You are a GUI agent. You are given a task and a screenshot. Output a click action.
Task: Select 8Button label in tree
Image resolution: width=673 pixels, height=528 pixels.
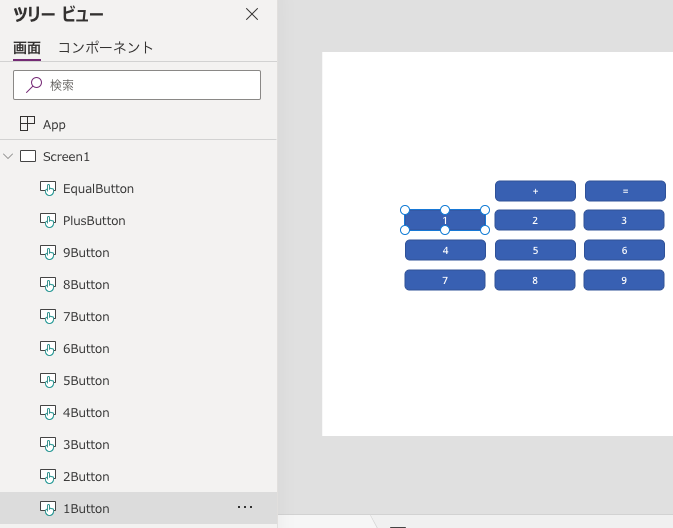point(86,285)
